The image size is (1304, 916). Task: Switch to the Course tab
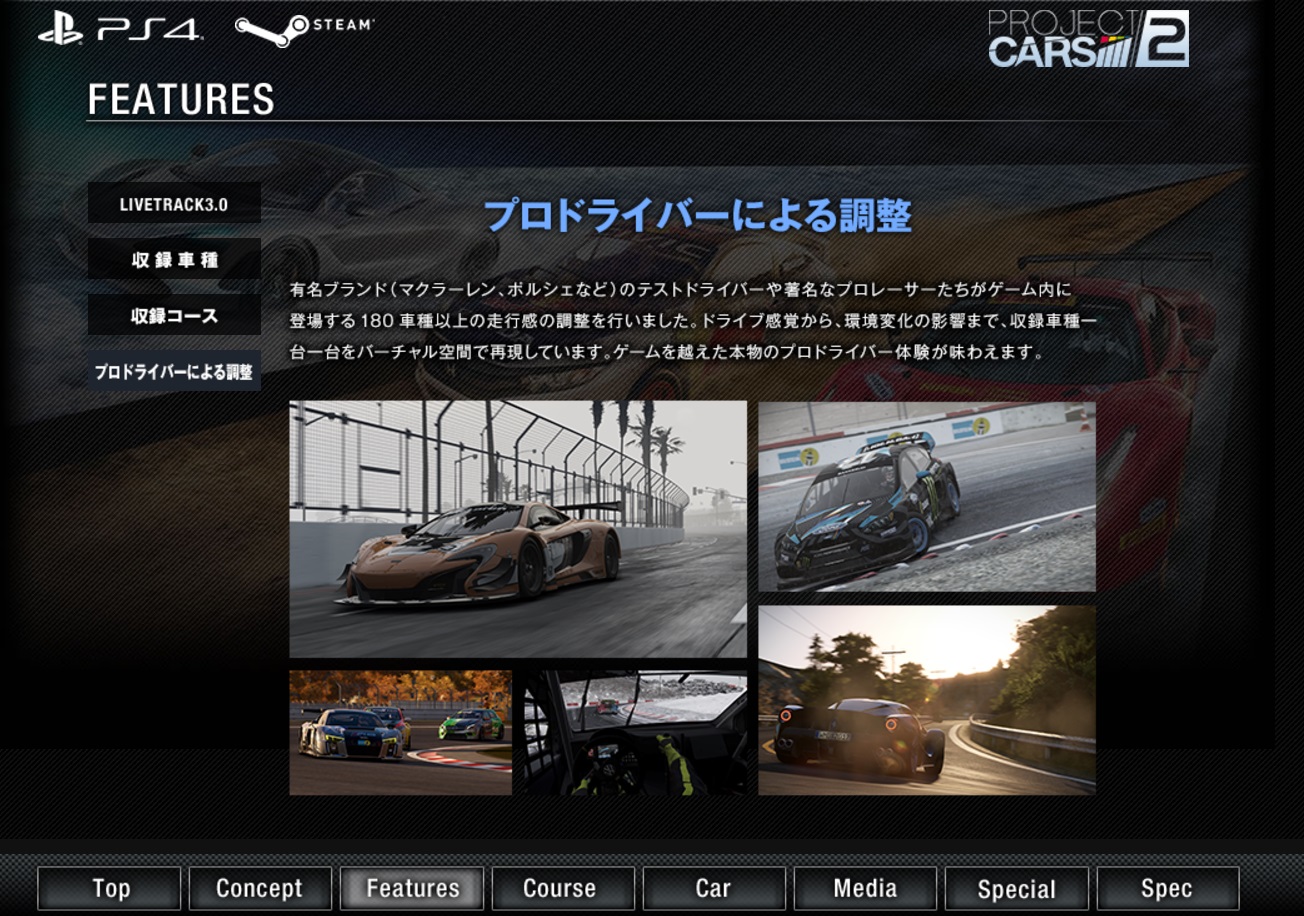click(563, 888)
